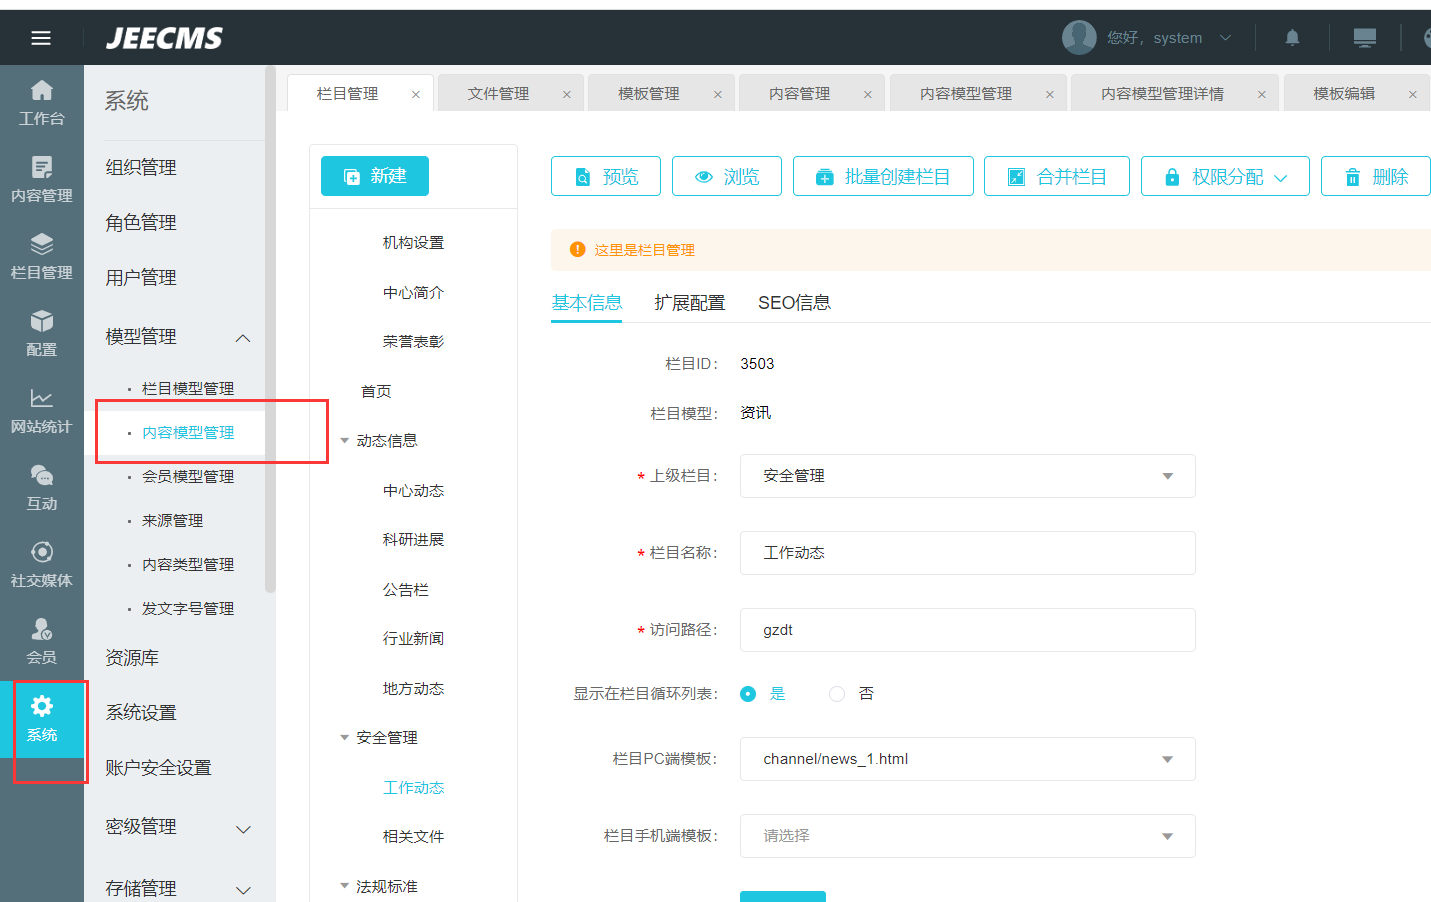The image size is (1431, 902).
Task: Select 互动 chat icon in sidebar
Action: click(x=41, y=487)
